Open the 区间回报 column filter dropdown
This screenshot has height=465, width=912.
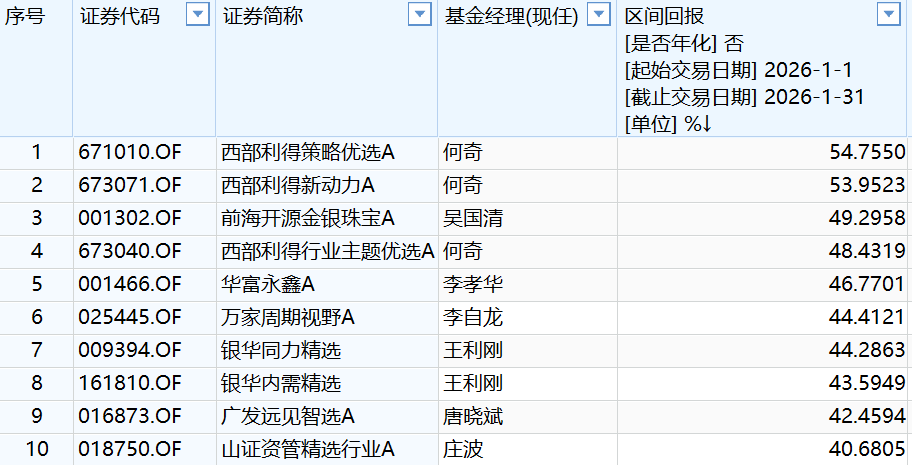(888, 15)
